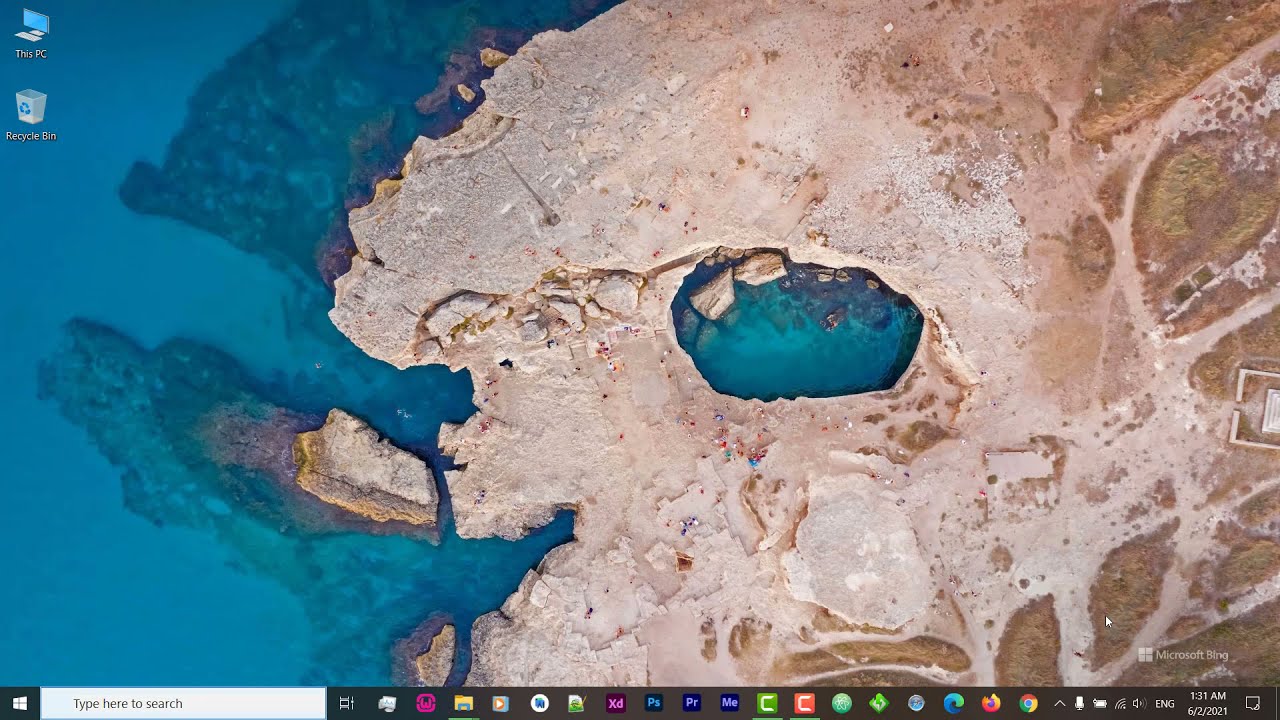
Task: Open the Windows Start menu
Action: click(19, 703)
